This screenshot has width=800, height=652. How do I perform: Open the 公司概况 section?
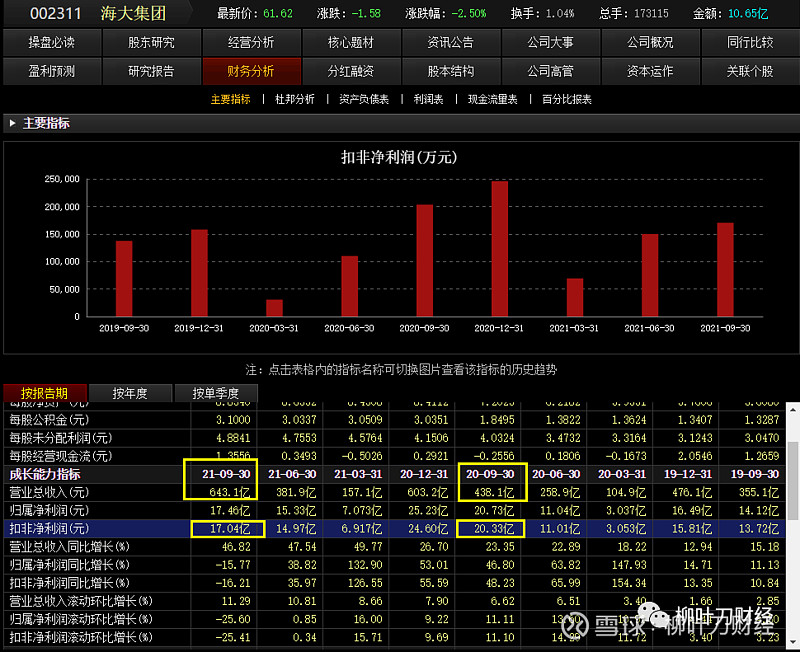tap(651, 42)
